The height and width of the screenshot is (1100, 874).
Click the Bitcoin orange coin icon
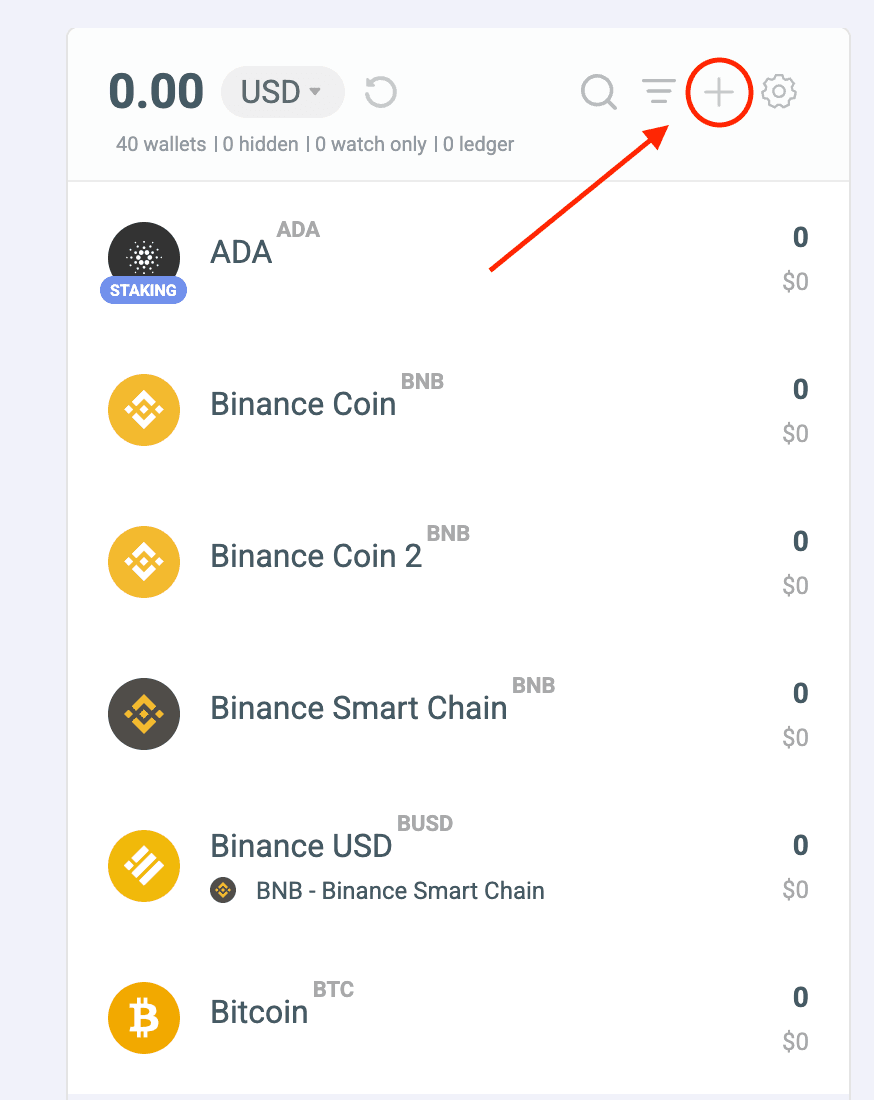pos(144,1017)
